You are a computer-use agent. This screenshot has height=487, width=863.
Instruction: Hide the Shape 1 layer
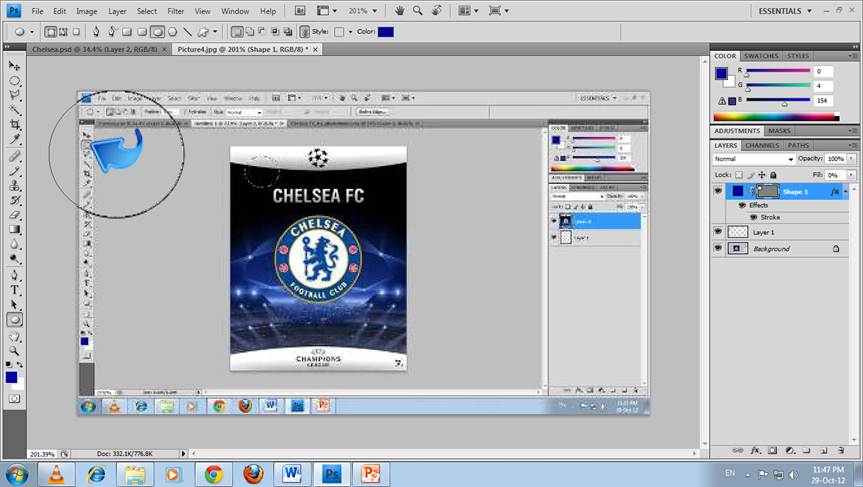pos(718,191)
